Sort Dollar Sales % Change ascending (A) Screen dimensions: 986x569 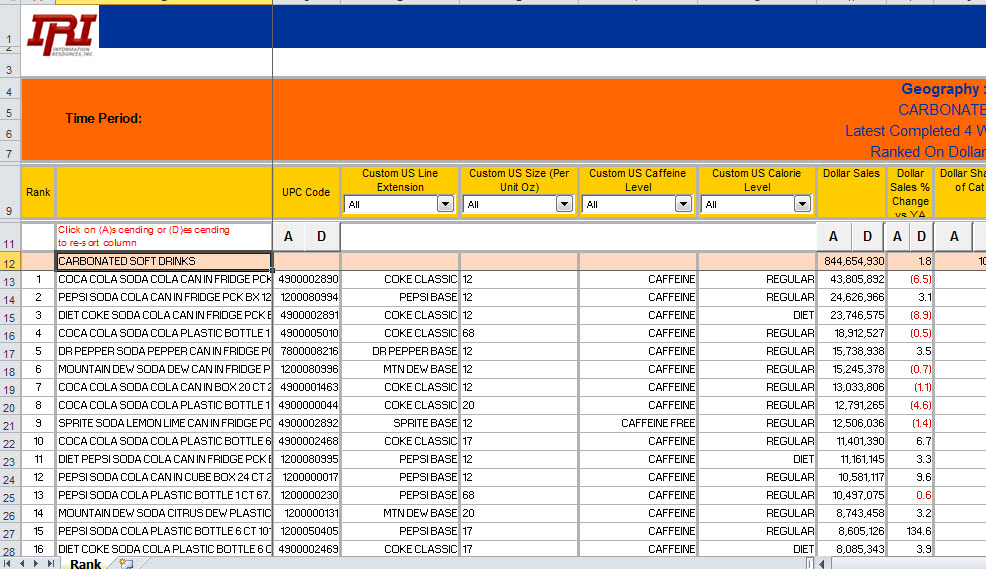click(x=897, y=236)
